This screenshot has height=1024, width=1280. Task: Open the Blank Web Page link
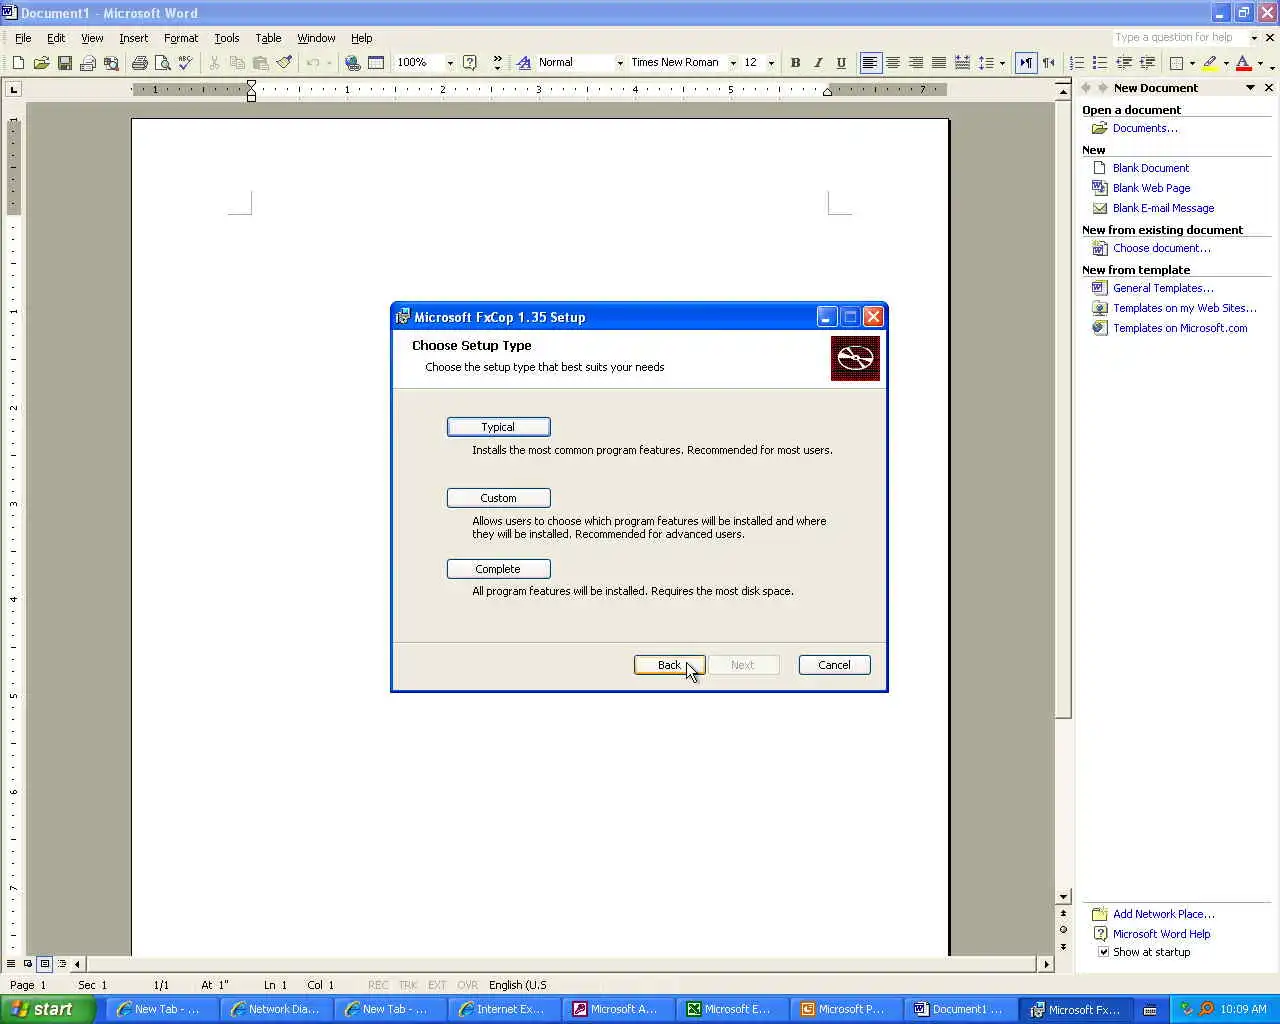pyautogui.click(x=1151, y=188)
